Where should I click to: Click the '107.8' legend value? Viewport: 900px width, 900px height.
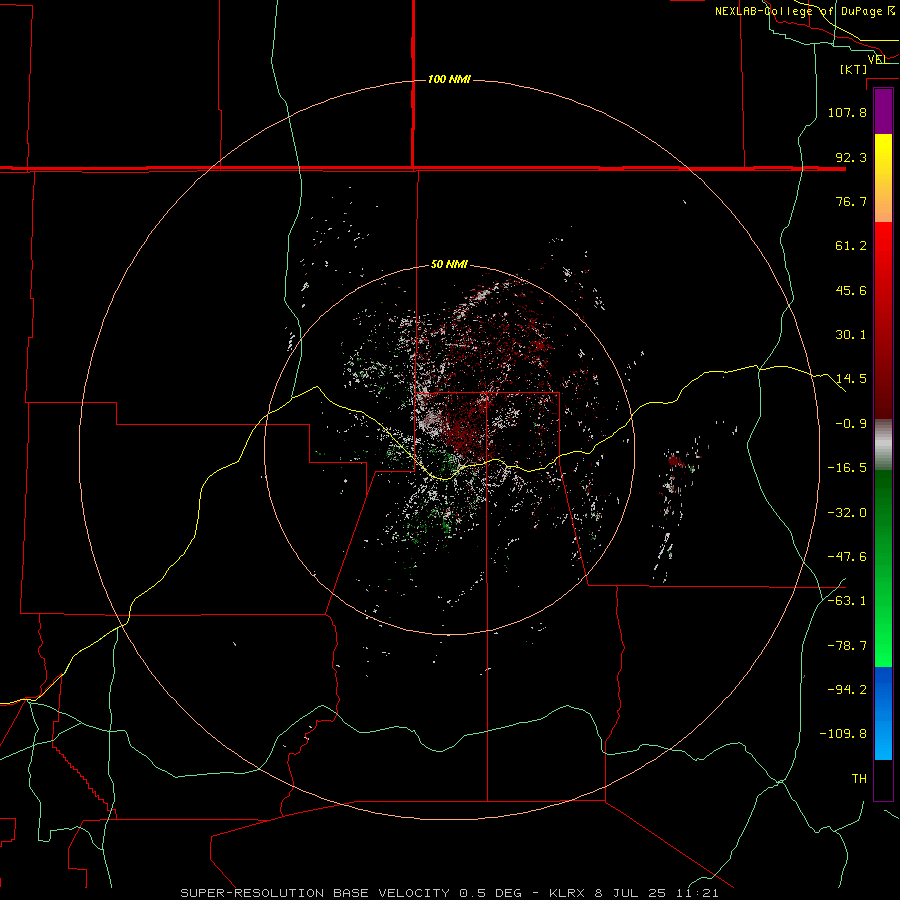coord(847,112)
